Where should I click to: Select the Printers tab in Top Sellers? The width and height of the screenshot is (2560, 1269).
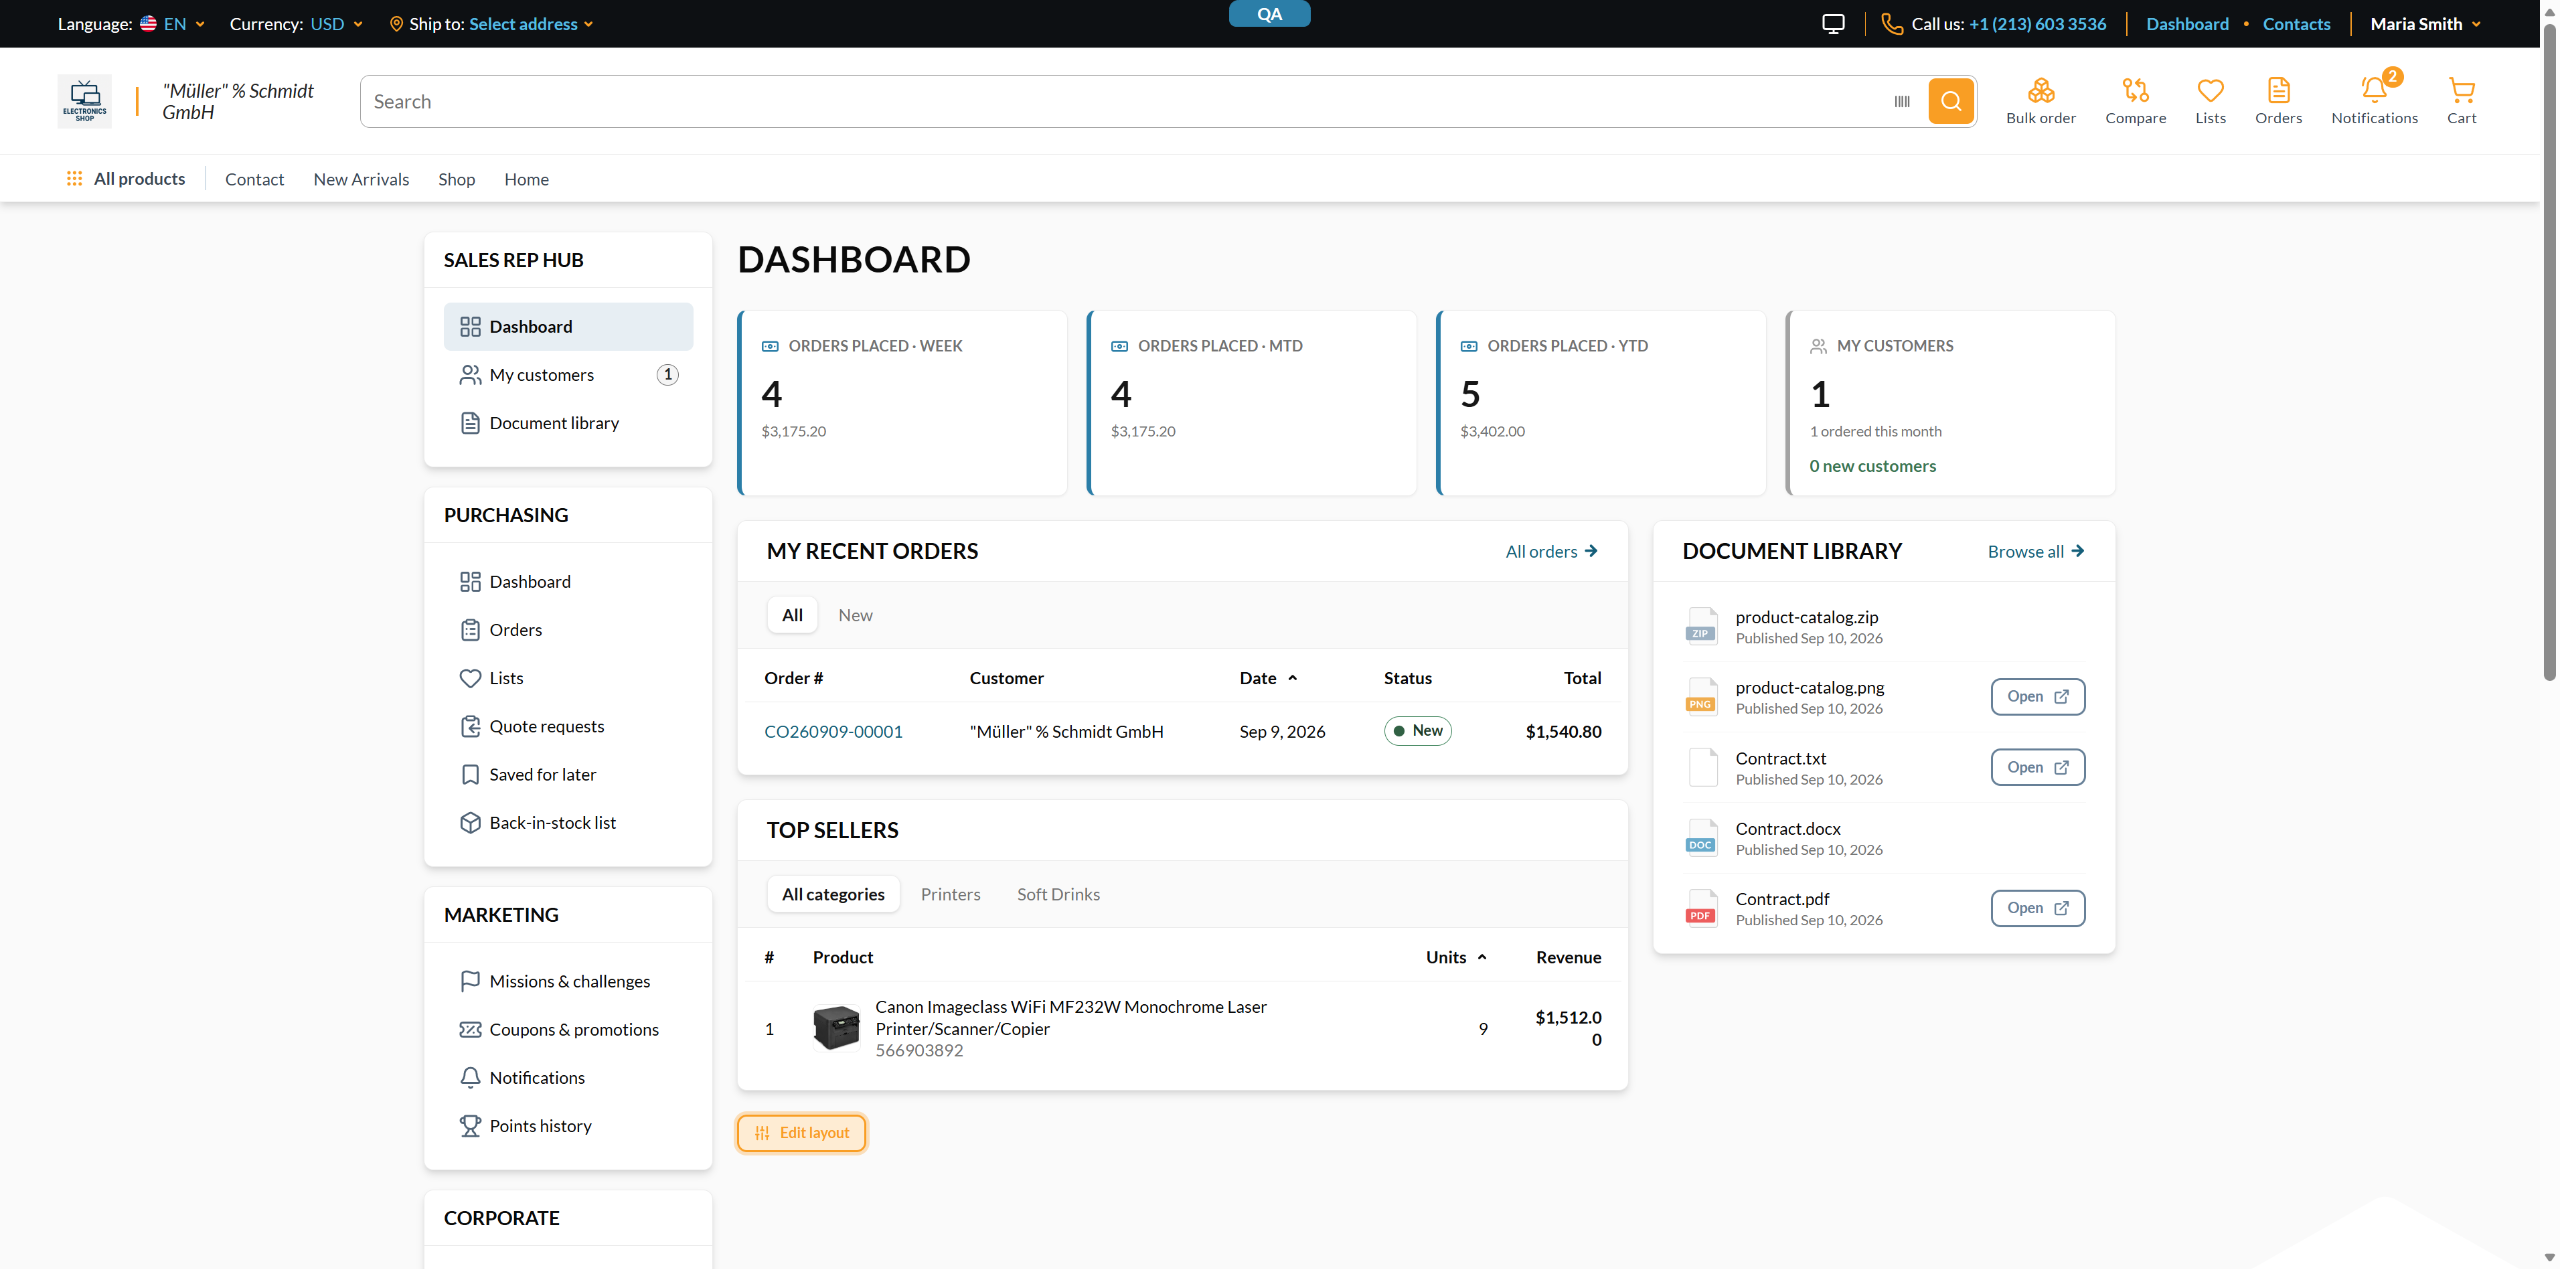pyautogui.click(x=950, y=894)
